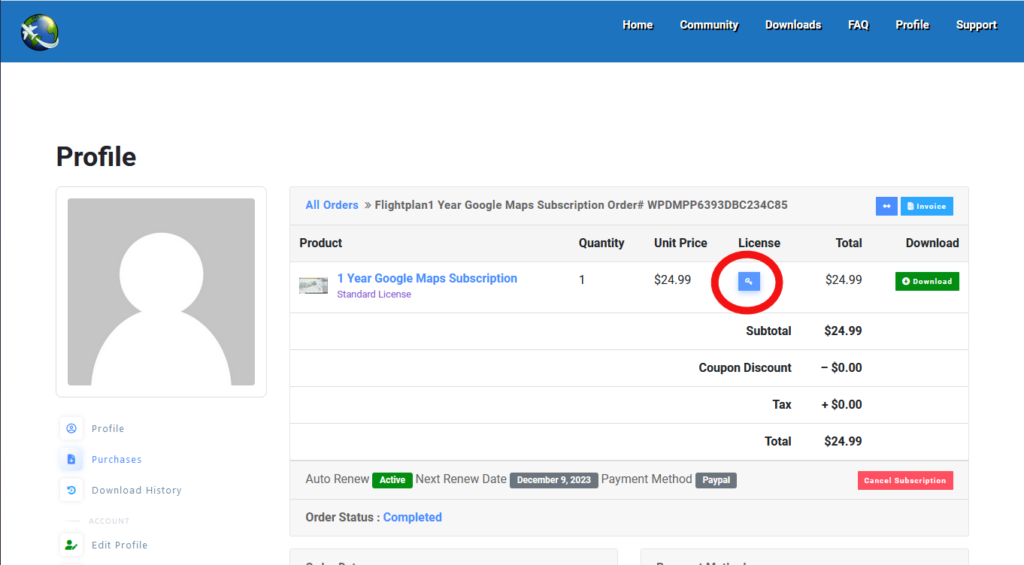
Task: Go to the Home menu item
Action: [637, 25]
